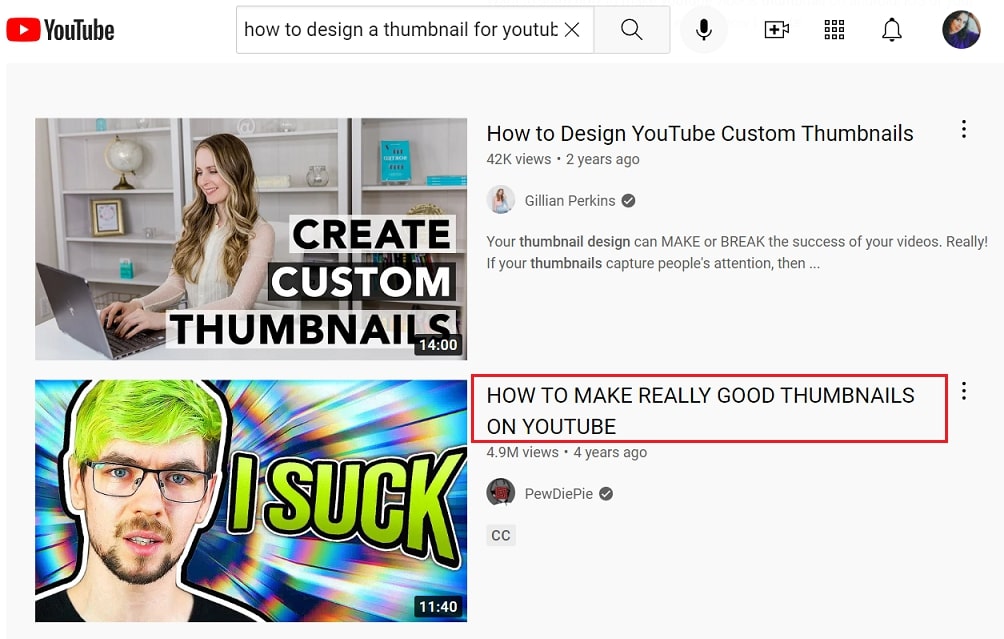
Task: Open the notifications bell
Action: point(891,29)
